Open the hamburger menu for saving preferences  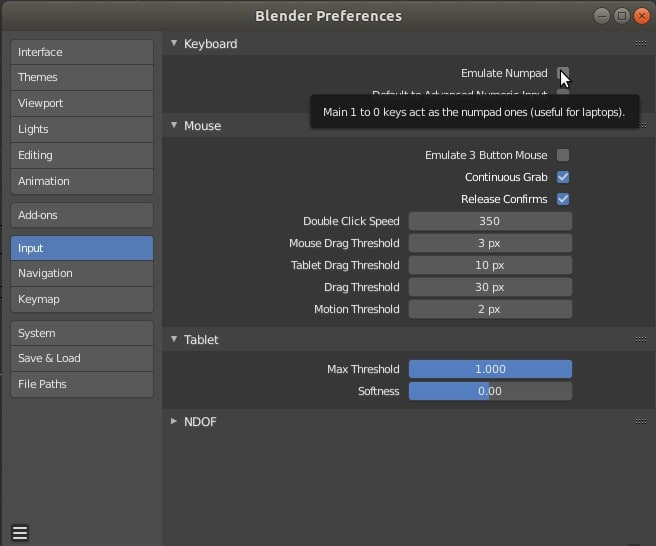pos(20,533)
